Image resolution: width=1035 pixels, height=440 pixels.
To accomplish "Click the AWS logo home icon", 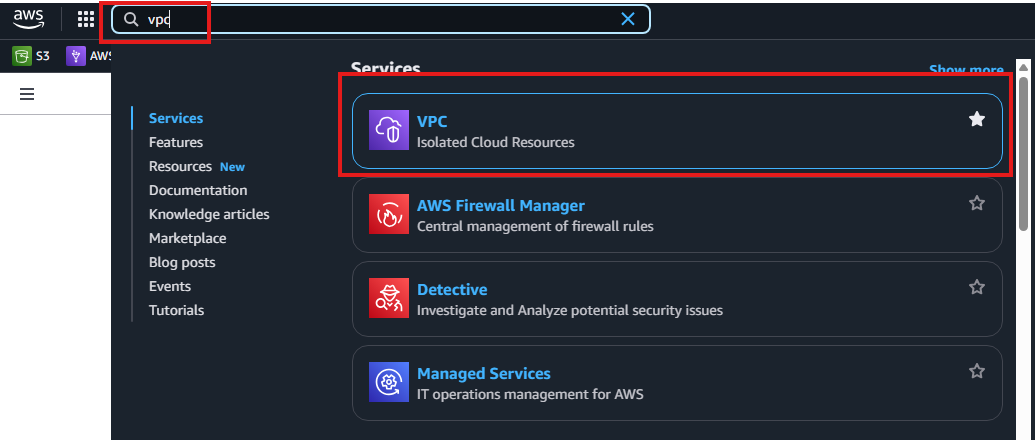I will tap(28, 18).
